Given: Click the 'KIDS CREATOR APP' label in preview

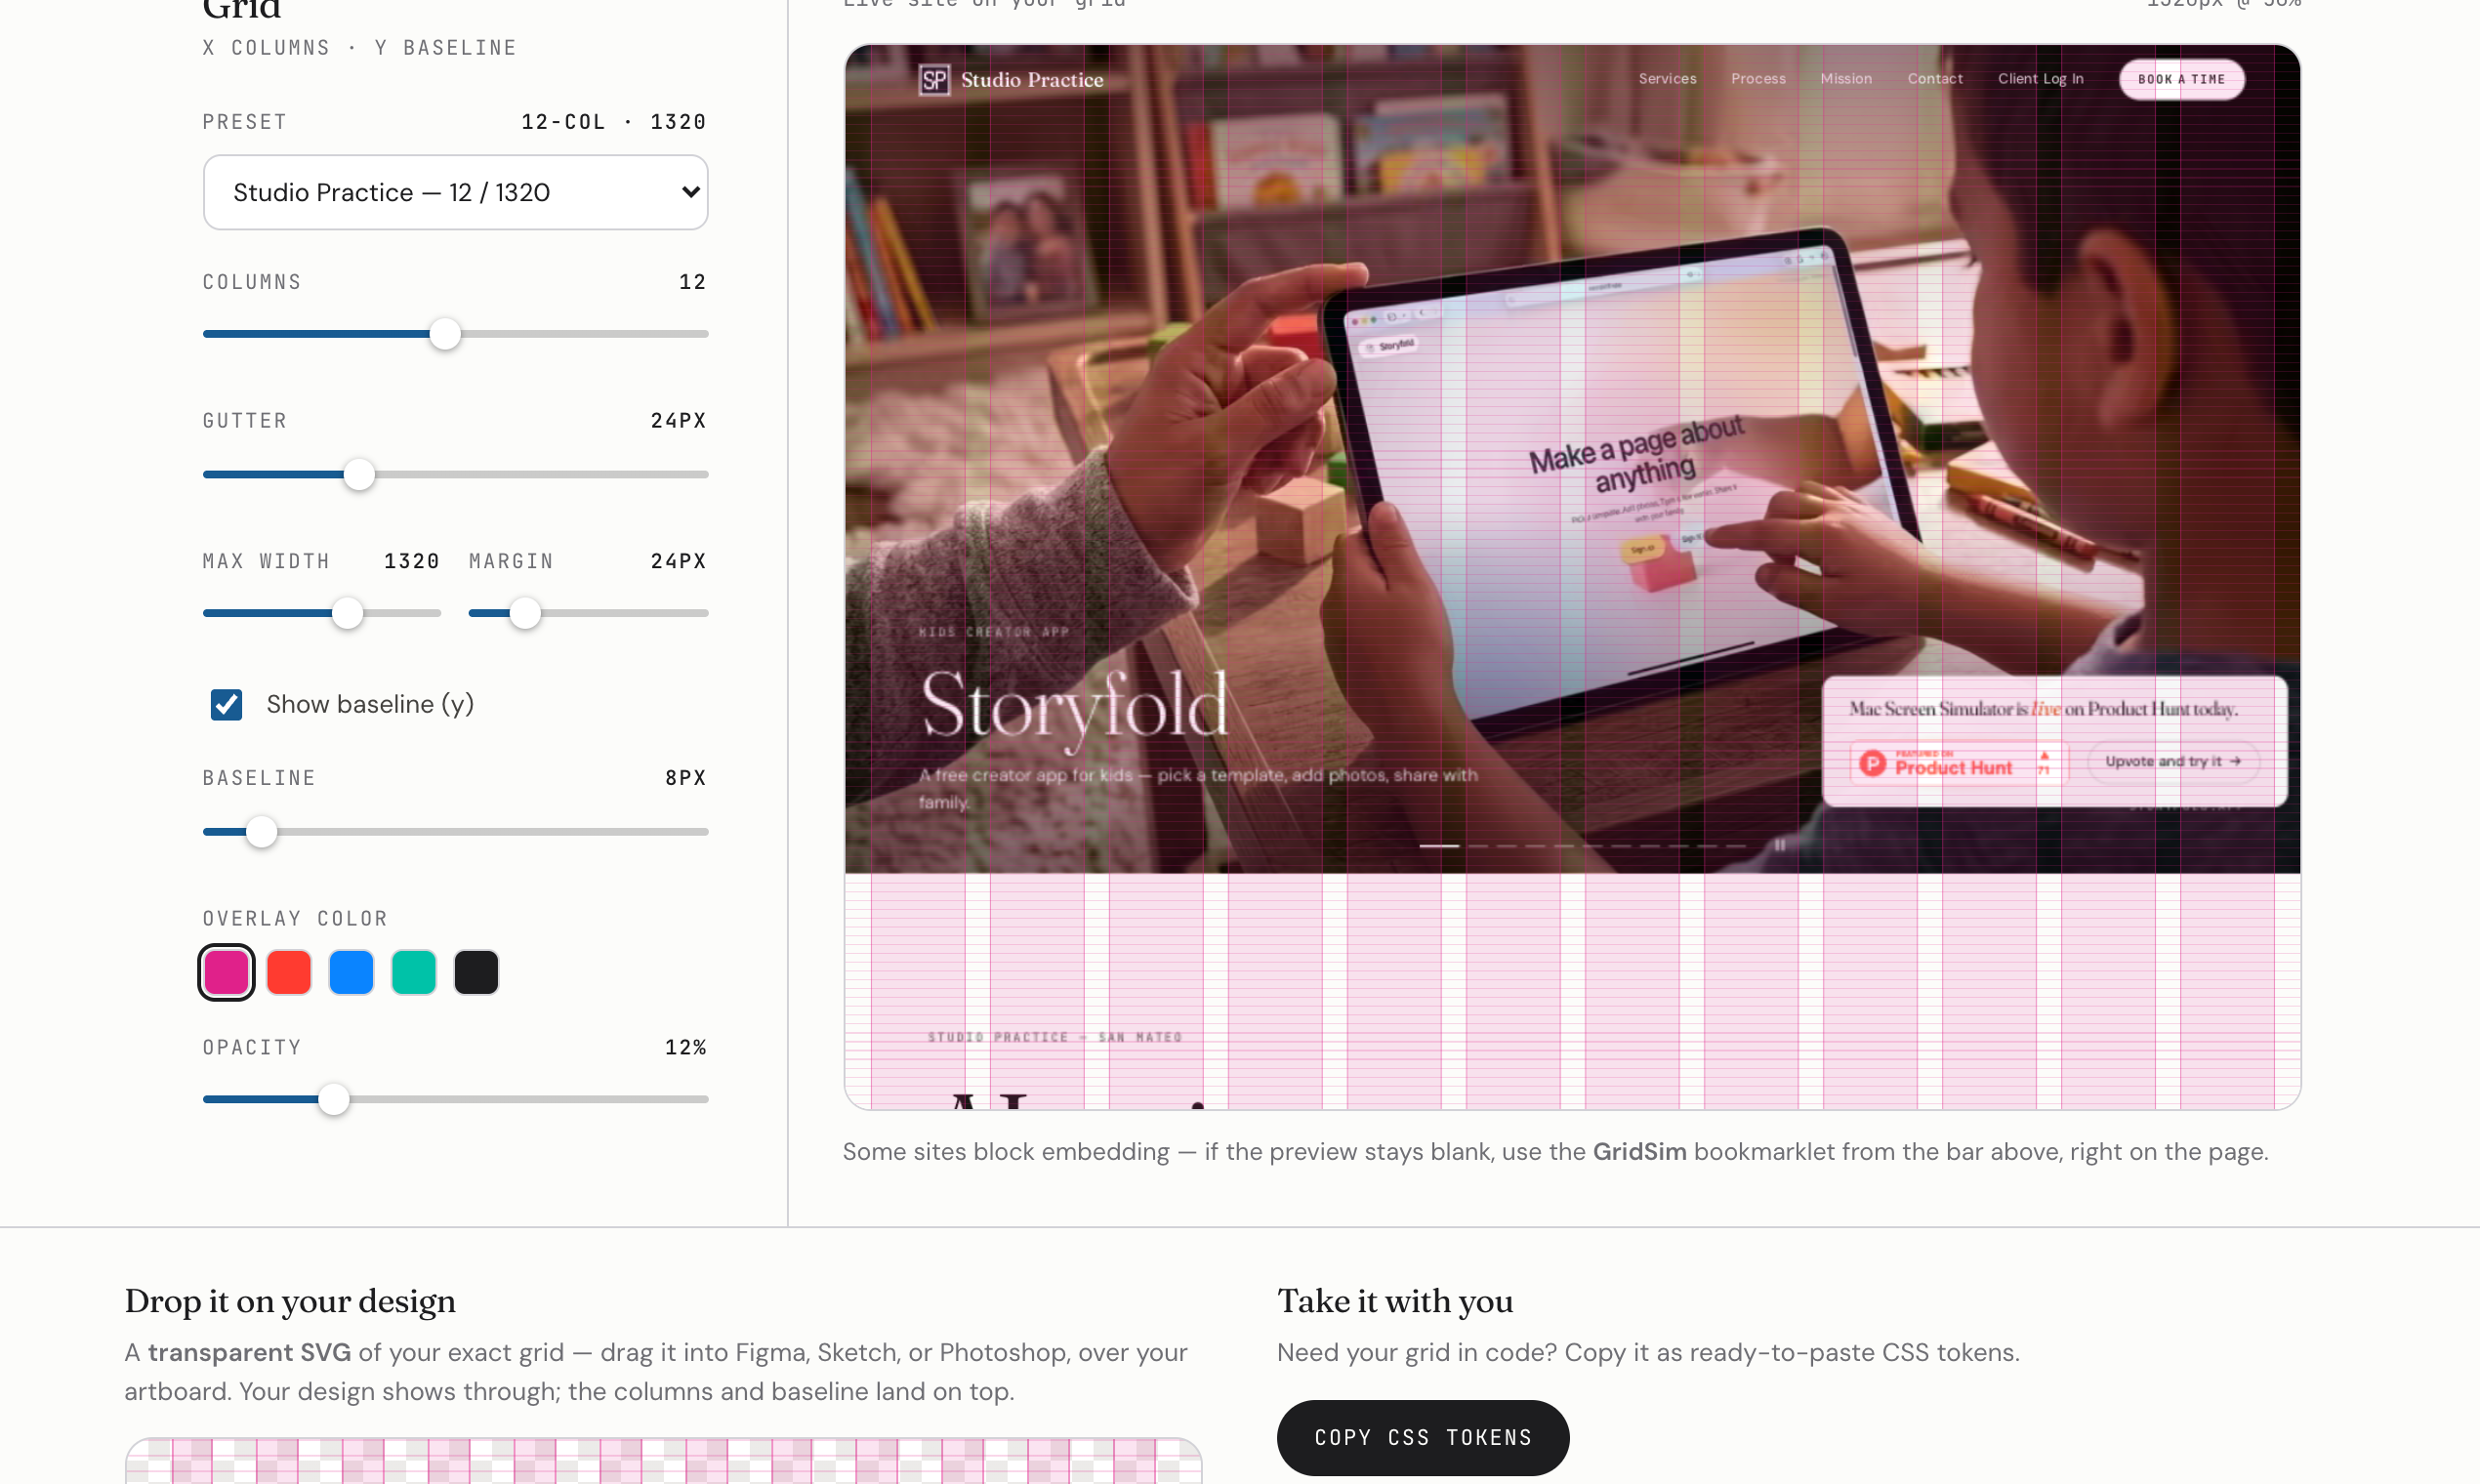Looking at the screenshot, I should click(994, 632).
